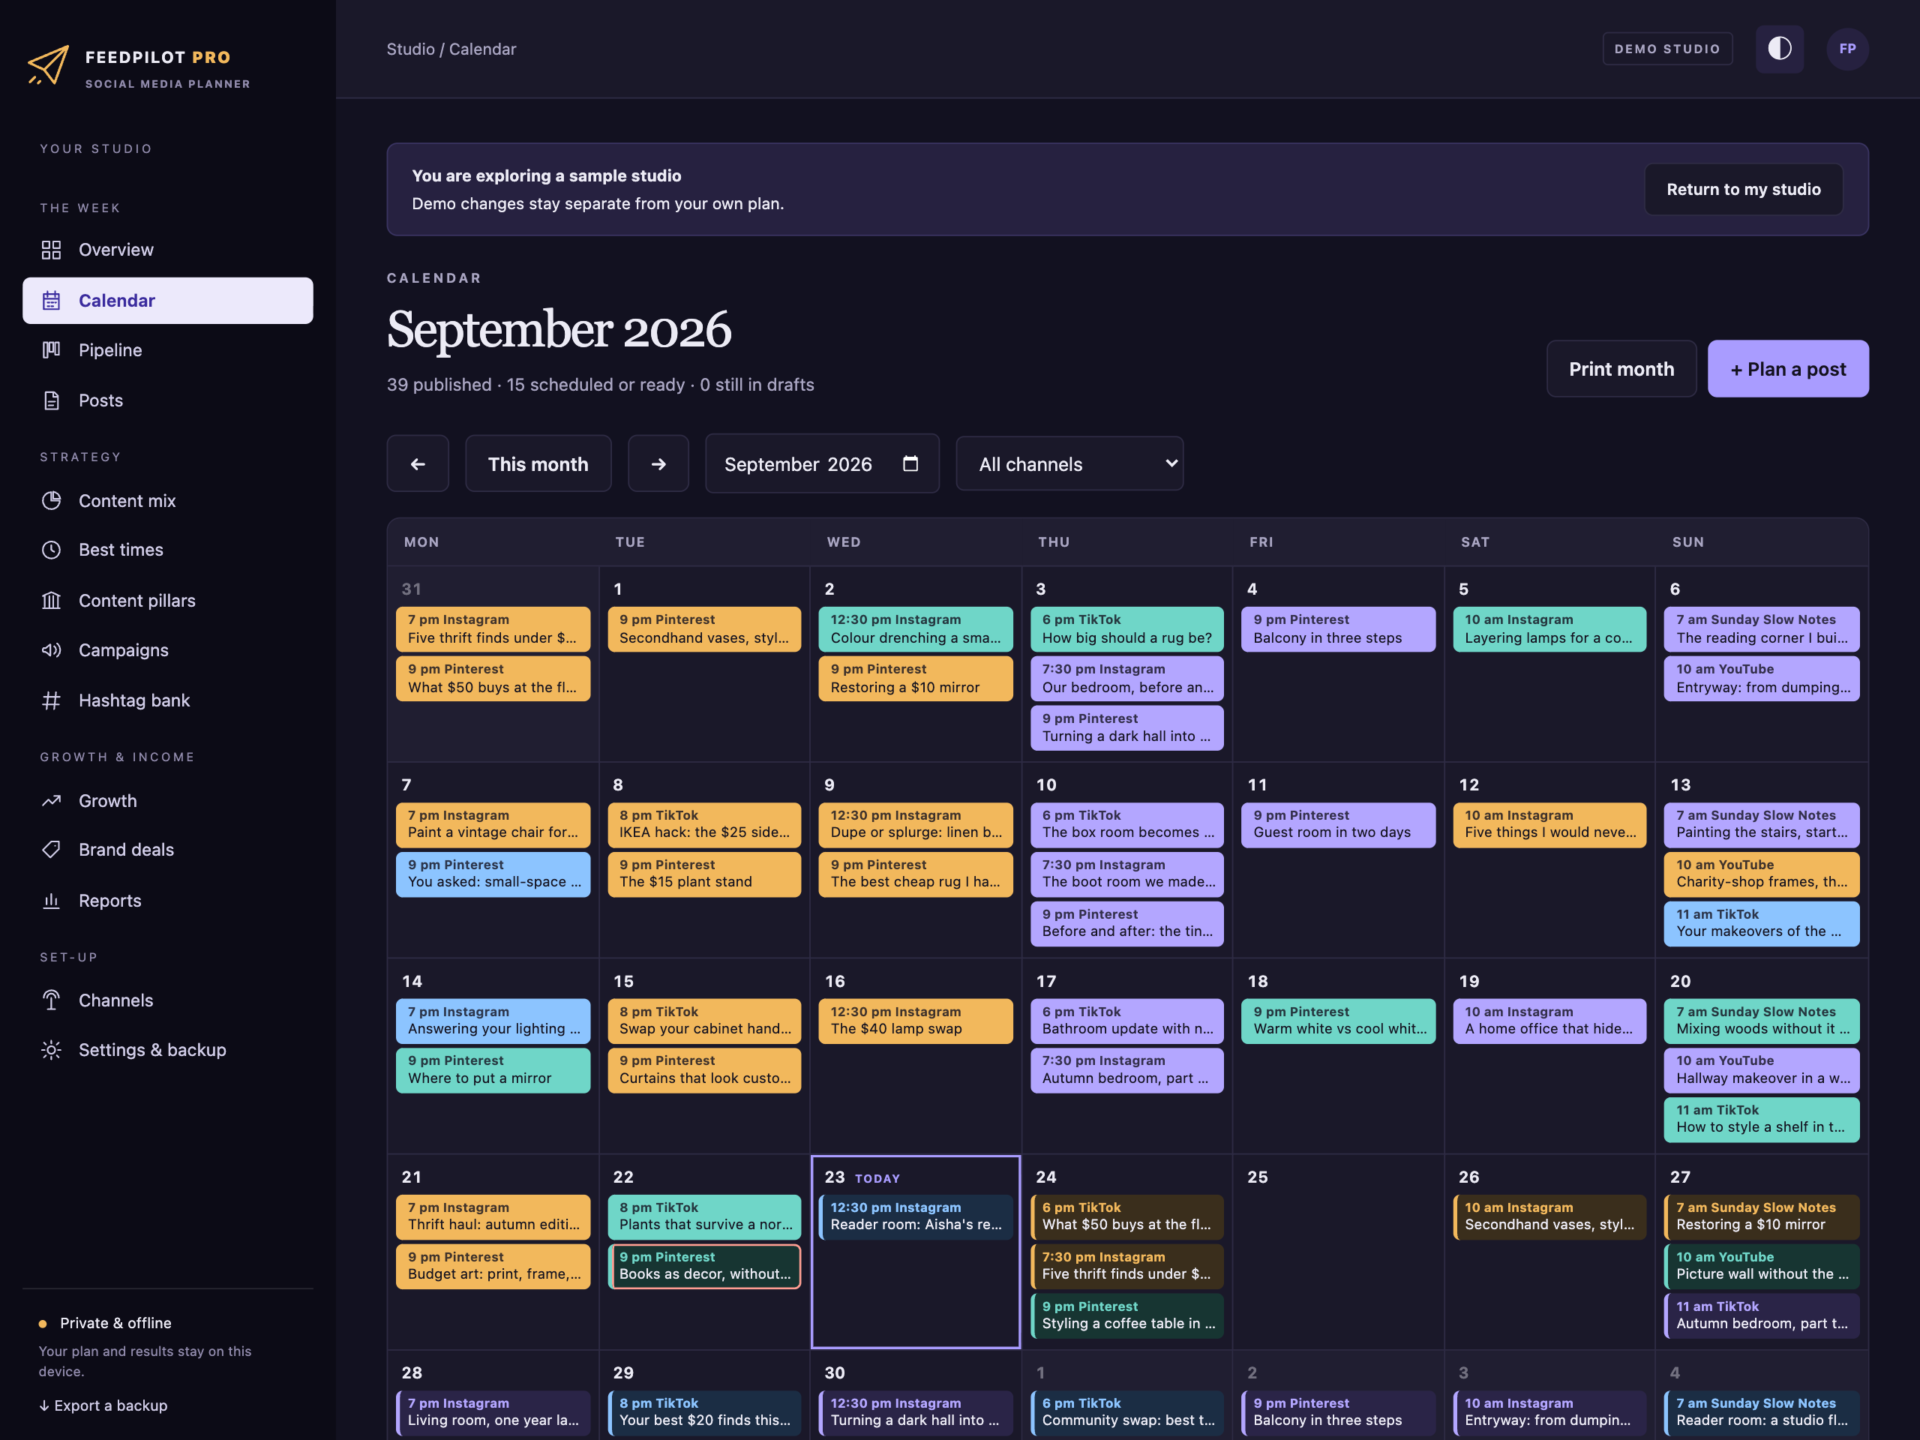This screenshot has width=1920, height=1440.
Task: Click the DEMO STUDIO badge
Action: pos(1667,48)
